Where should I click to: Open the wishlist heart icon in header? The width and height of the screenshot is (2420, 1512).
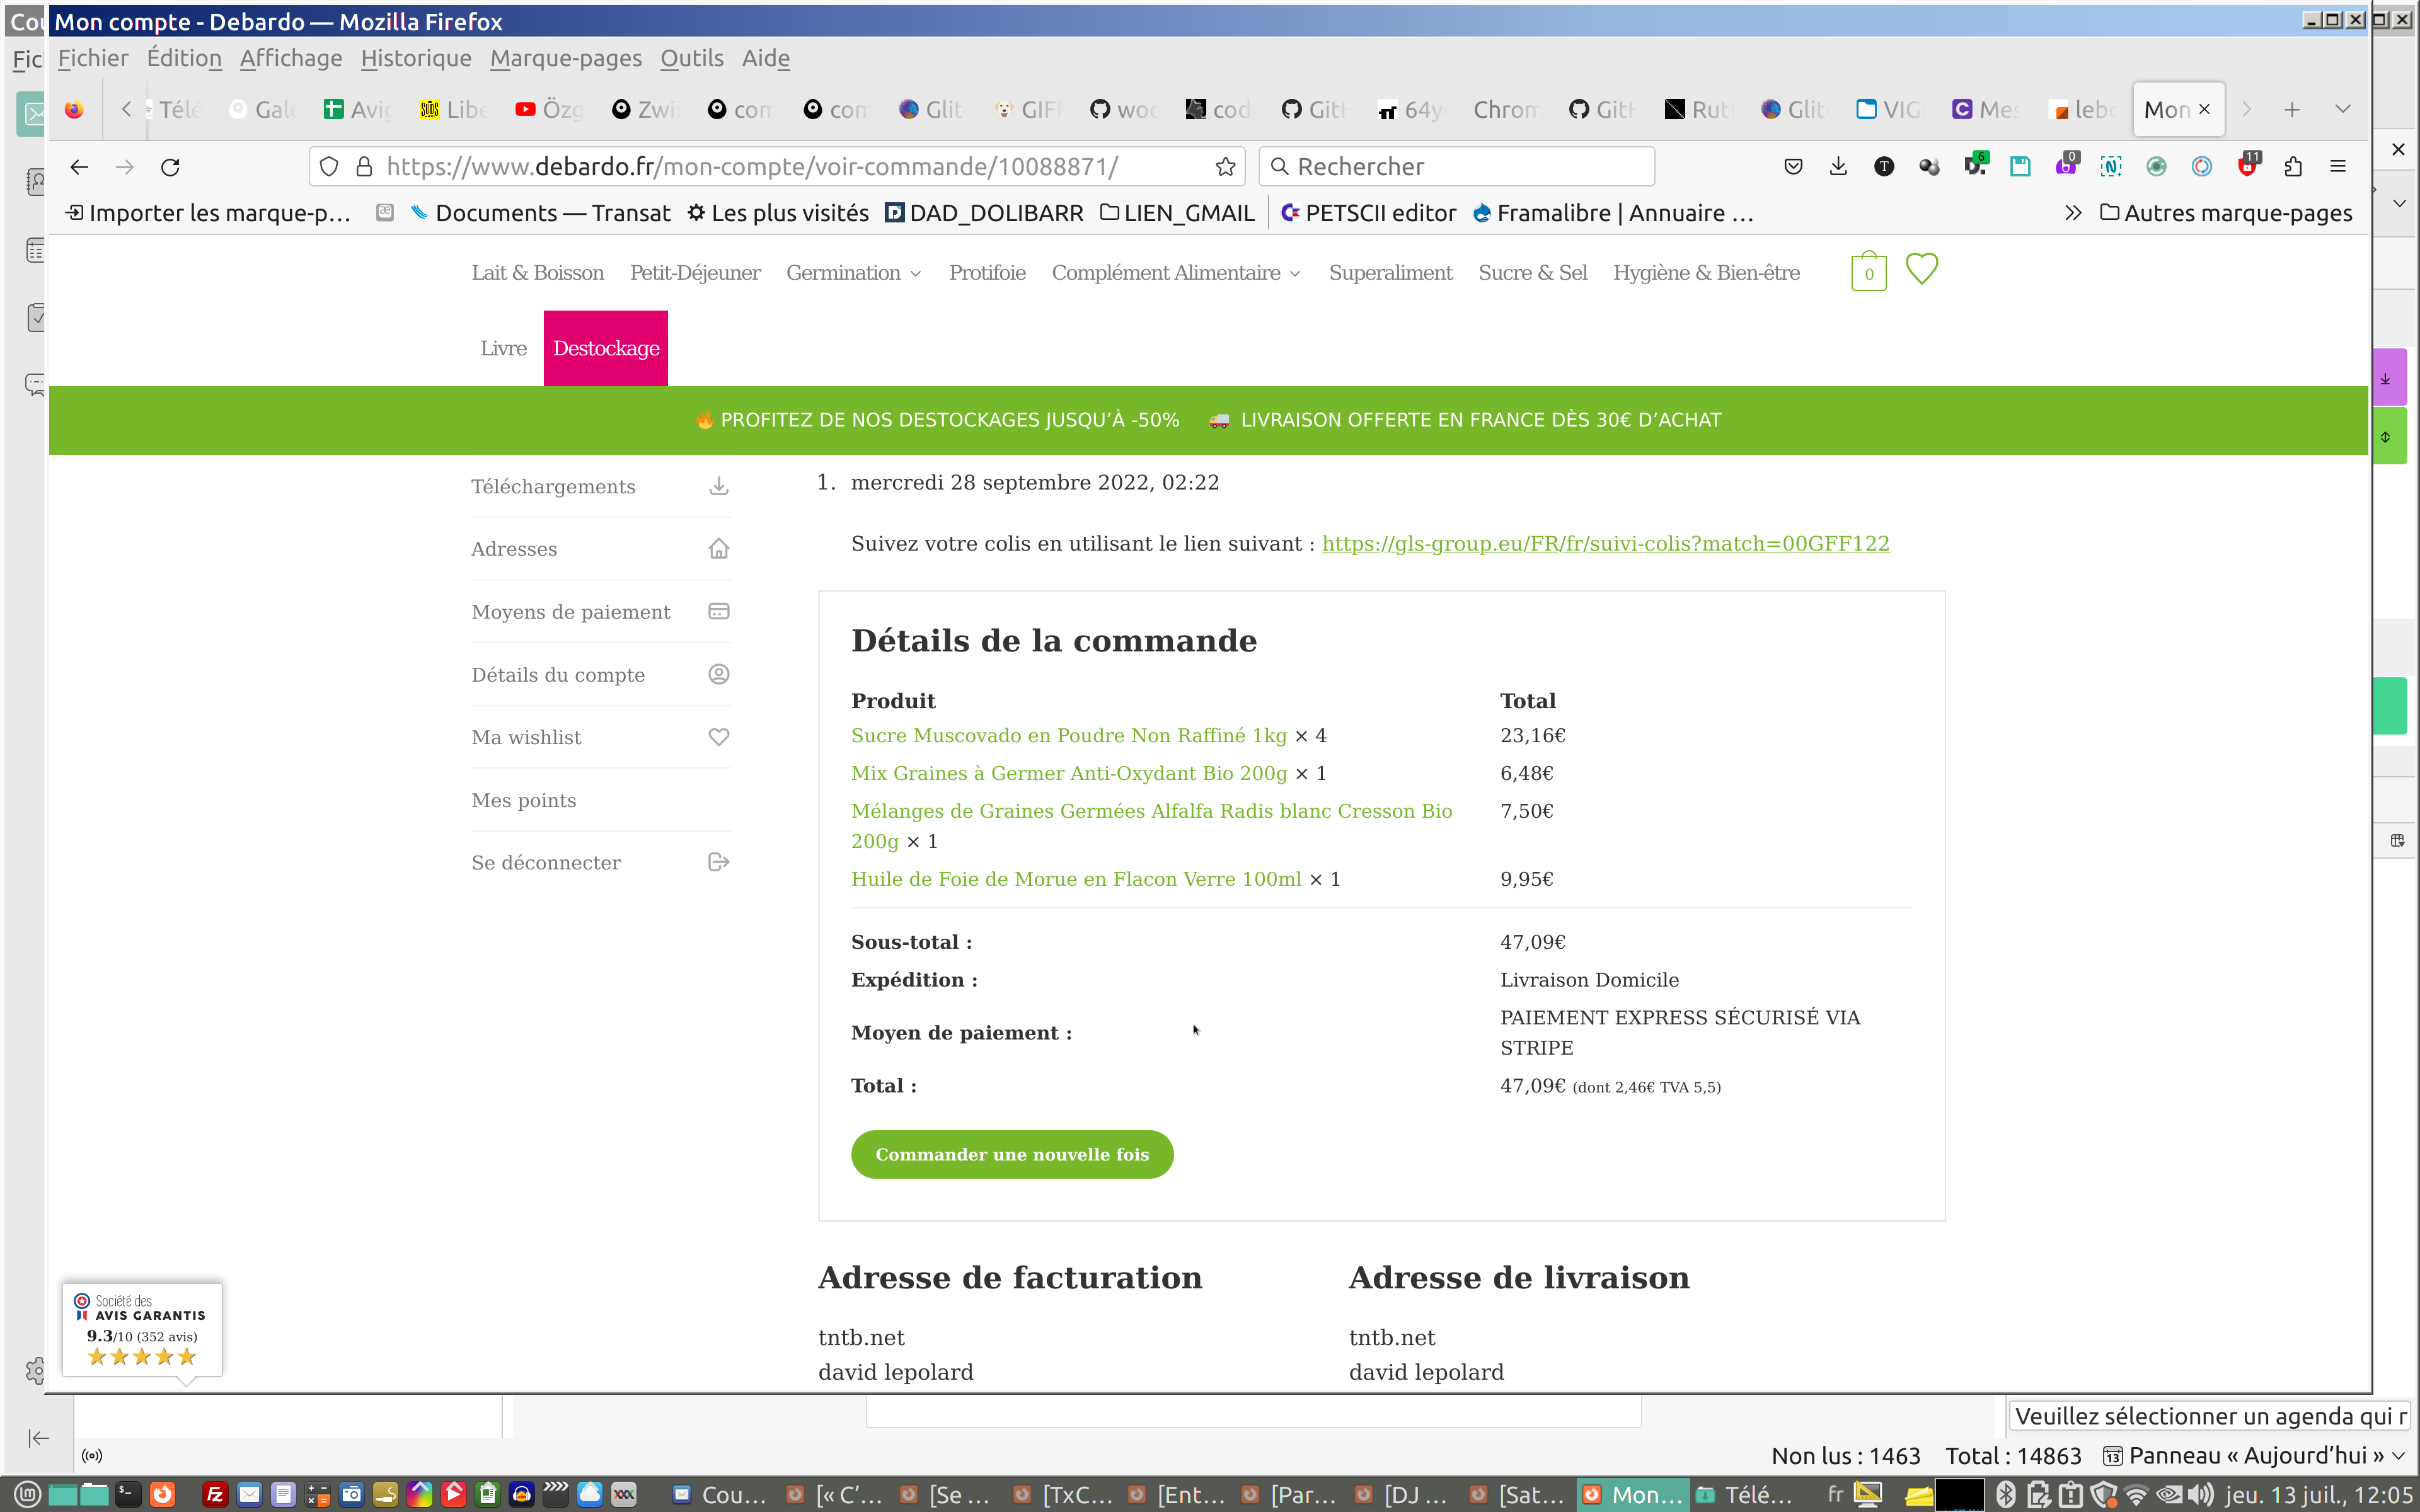(1921, 269)
